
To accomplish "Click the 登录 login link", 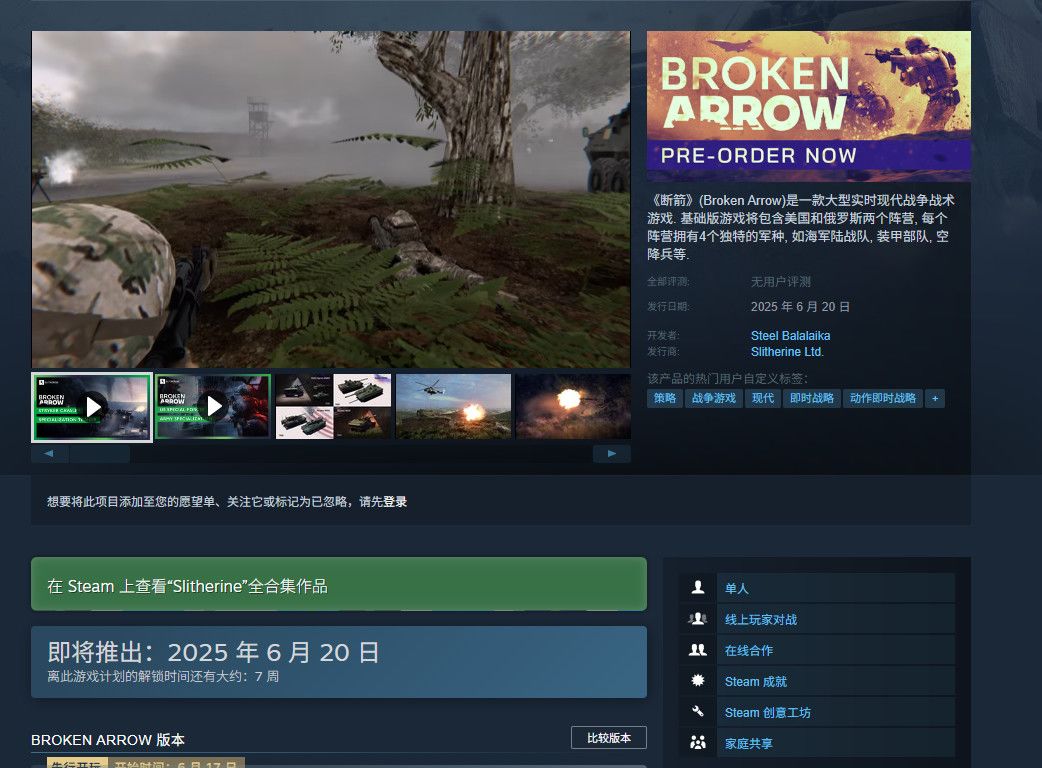I will pyautogui.click(x=395, y=502).
